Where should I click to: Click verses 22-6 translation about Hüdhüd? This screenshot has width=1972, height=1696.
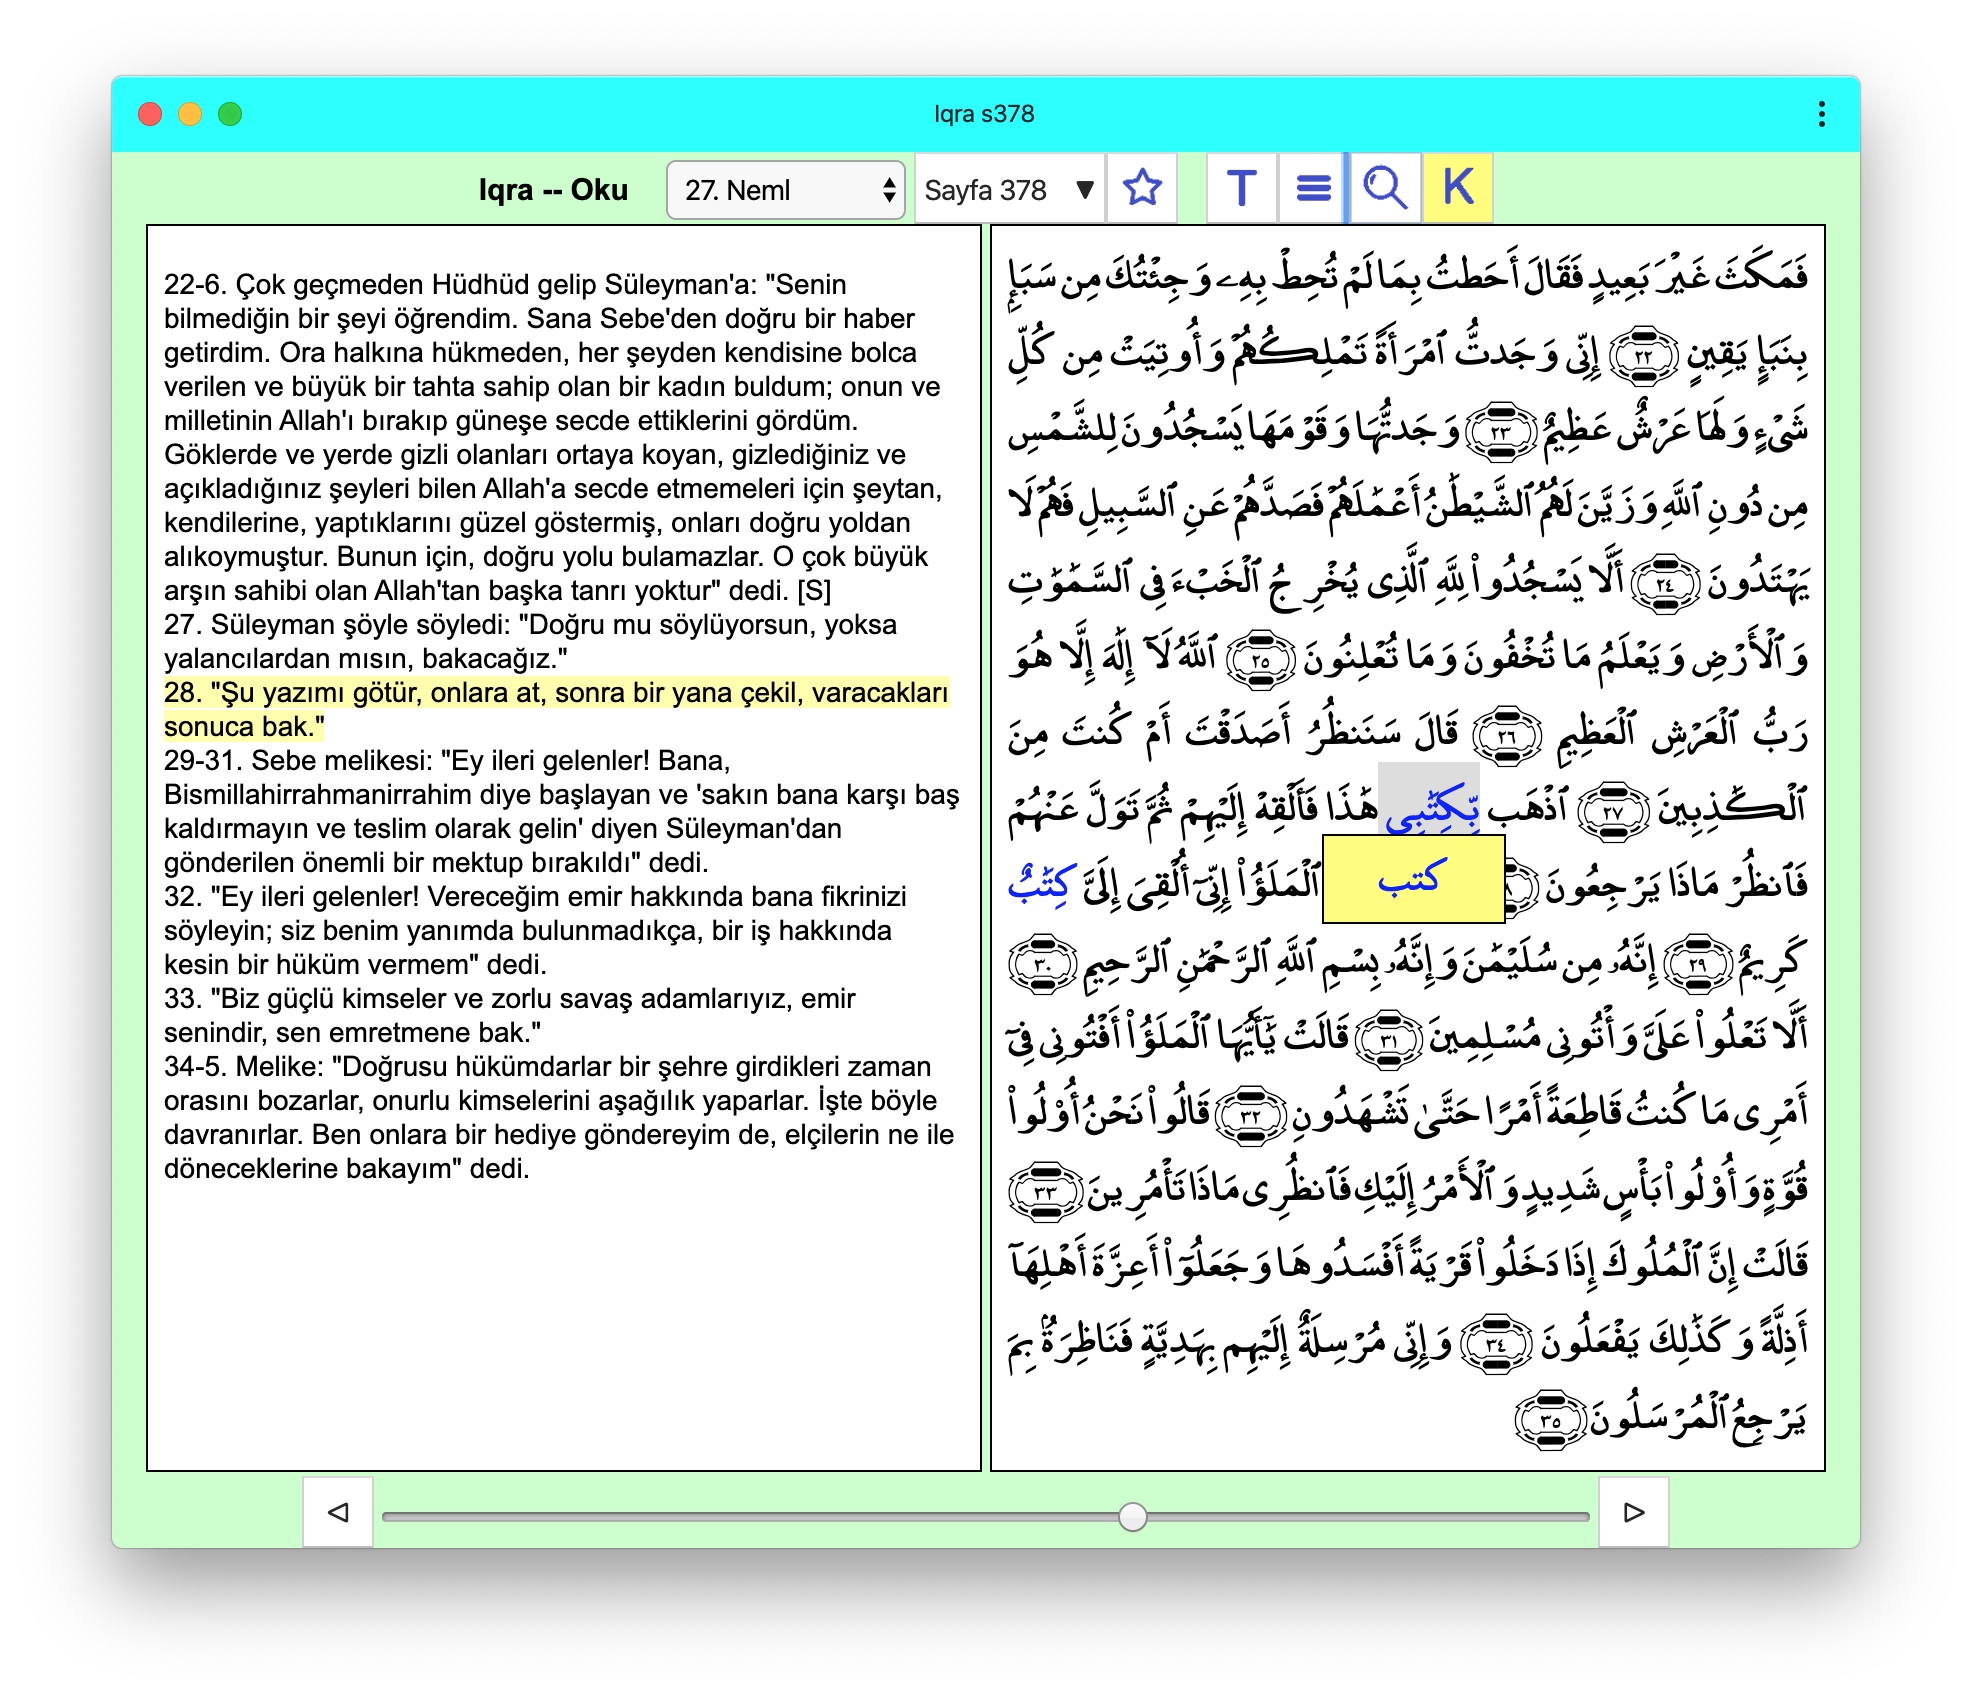tap(553, 437)
